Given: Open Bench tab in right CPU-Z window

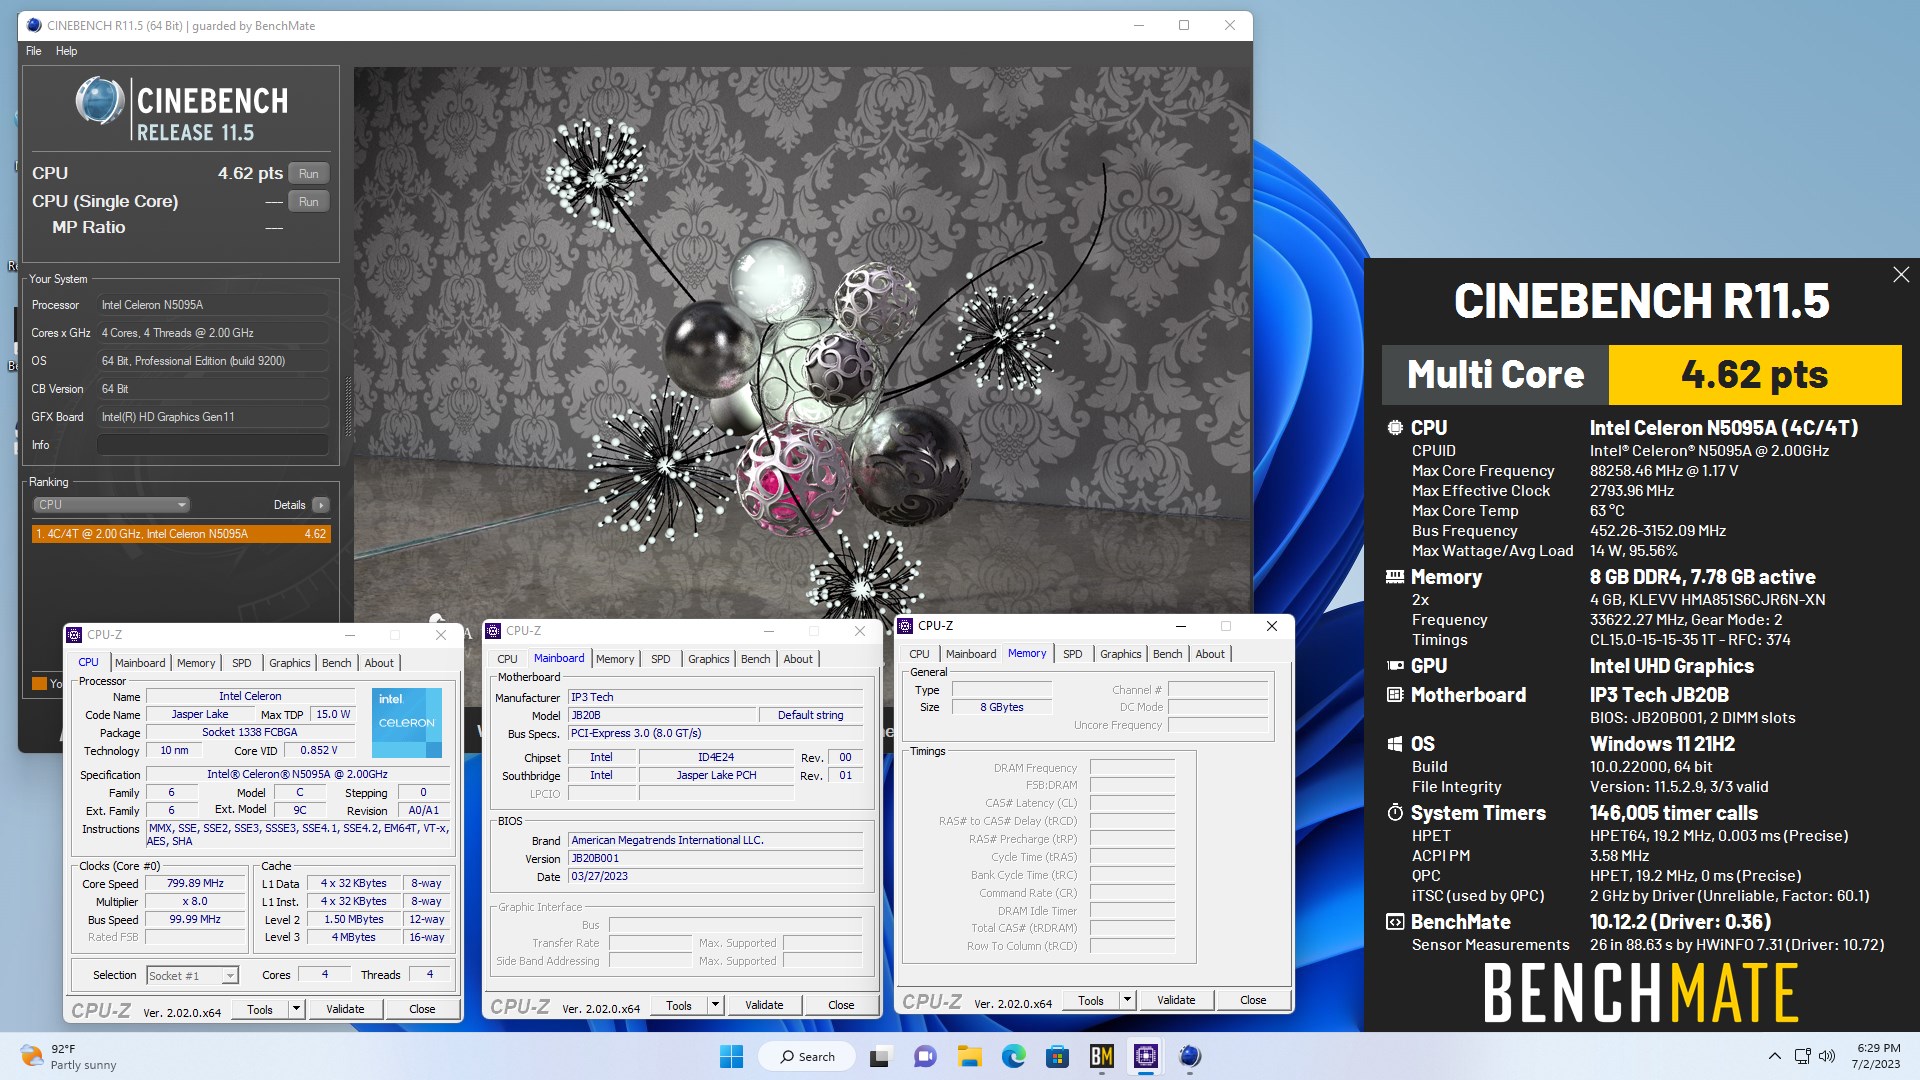Looking at the screenshot, I should [1168, 654].
